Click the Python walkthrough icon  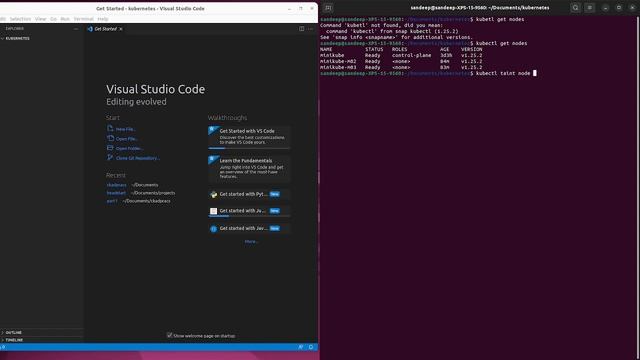(213, 194)
